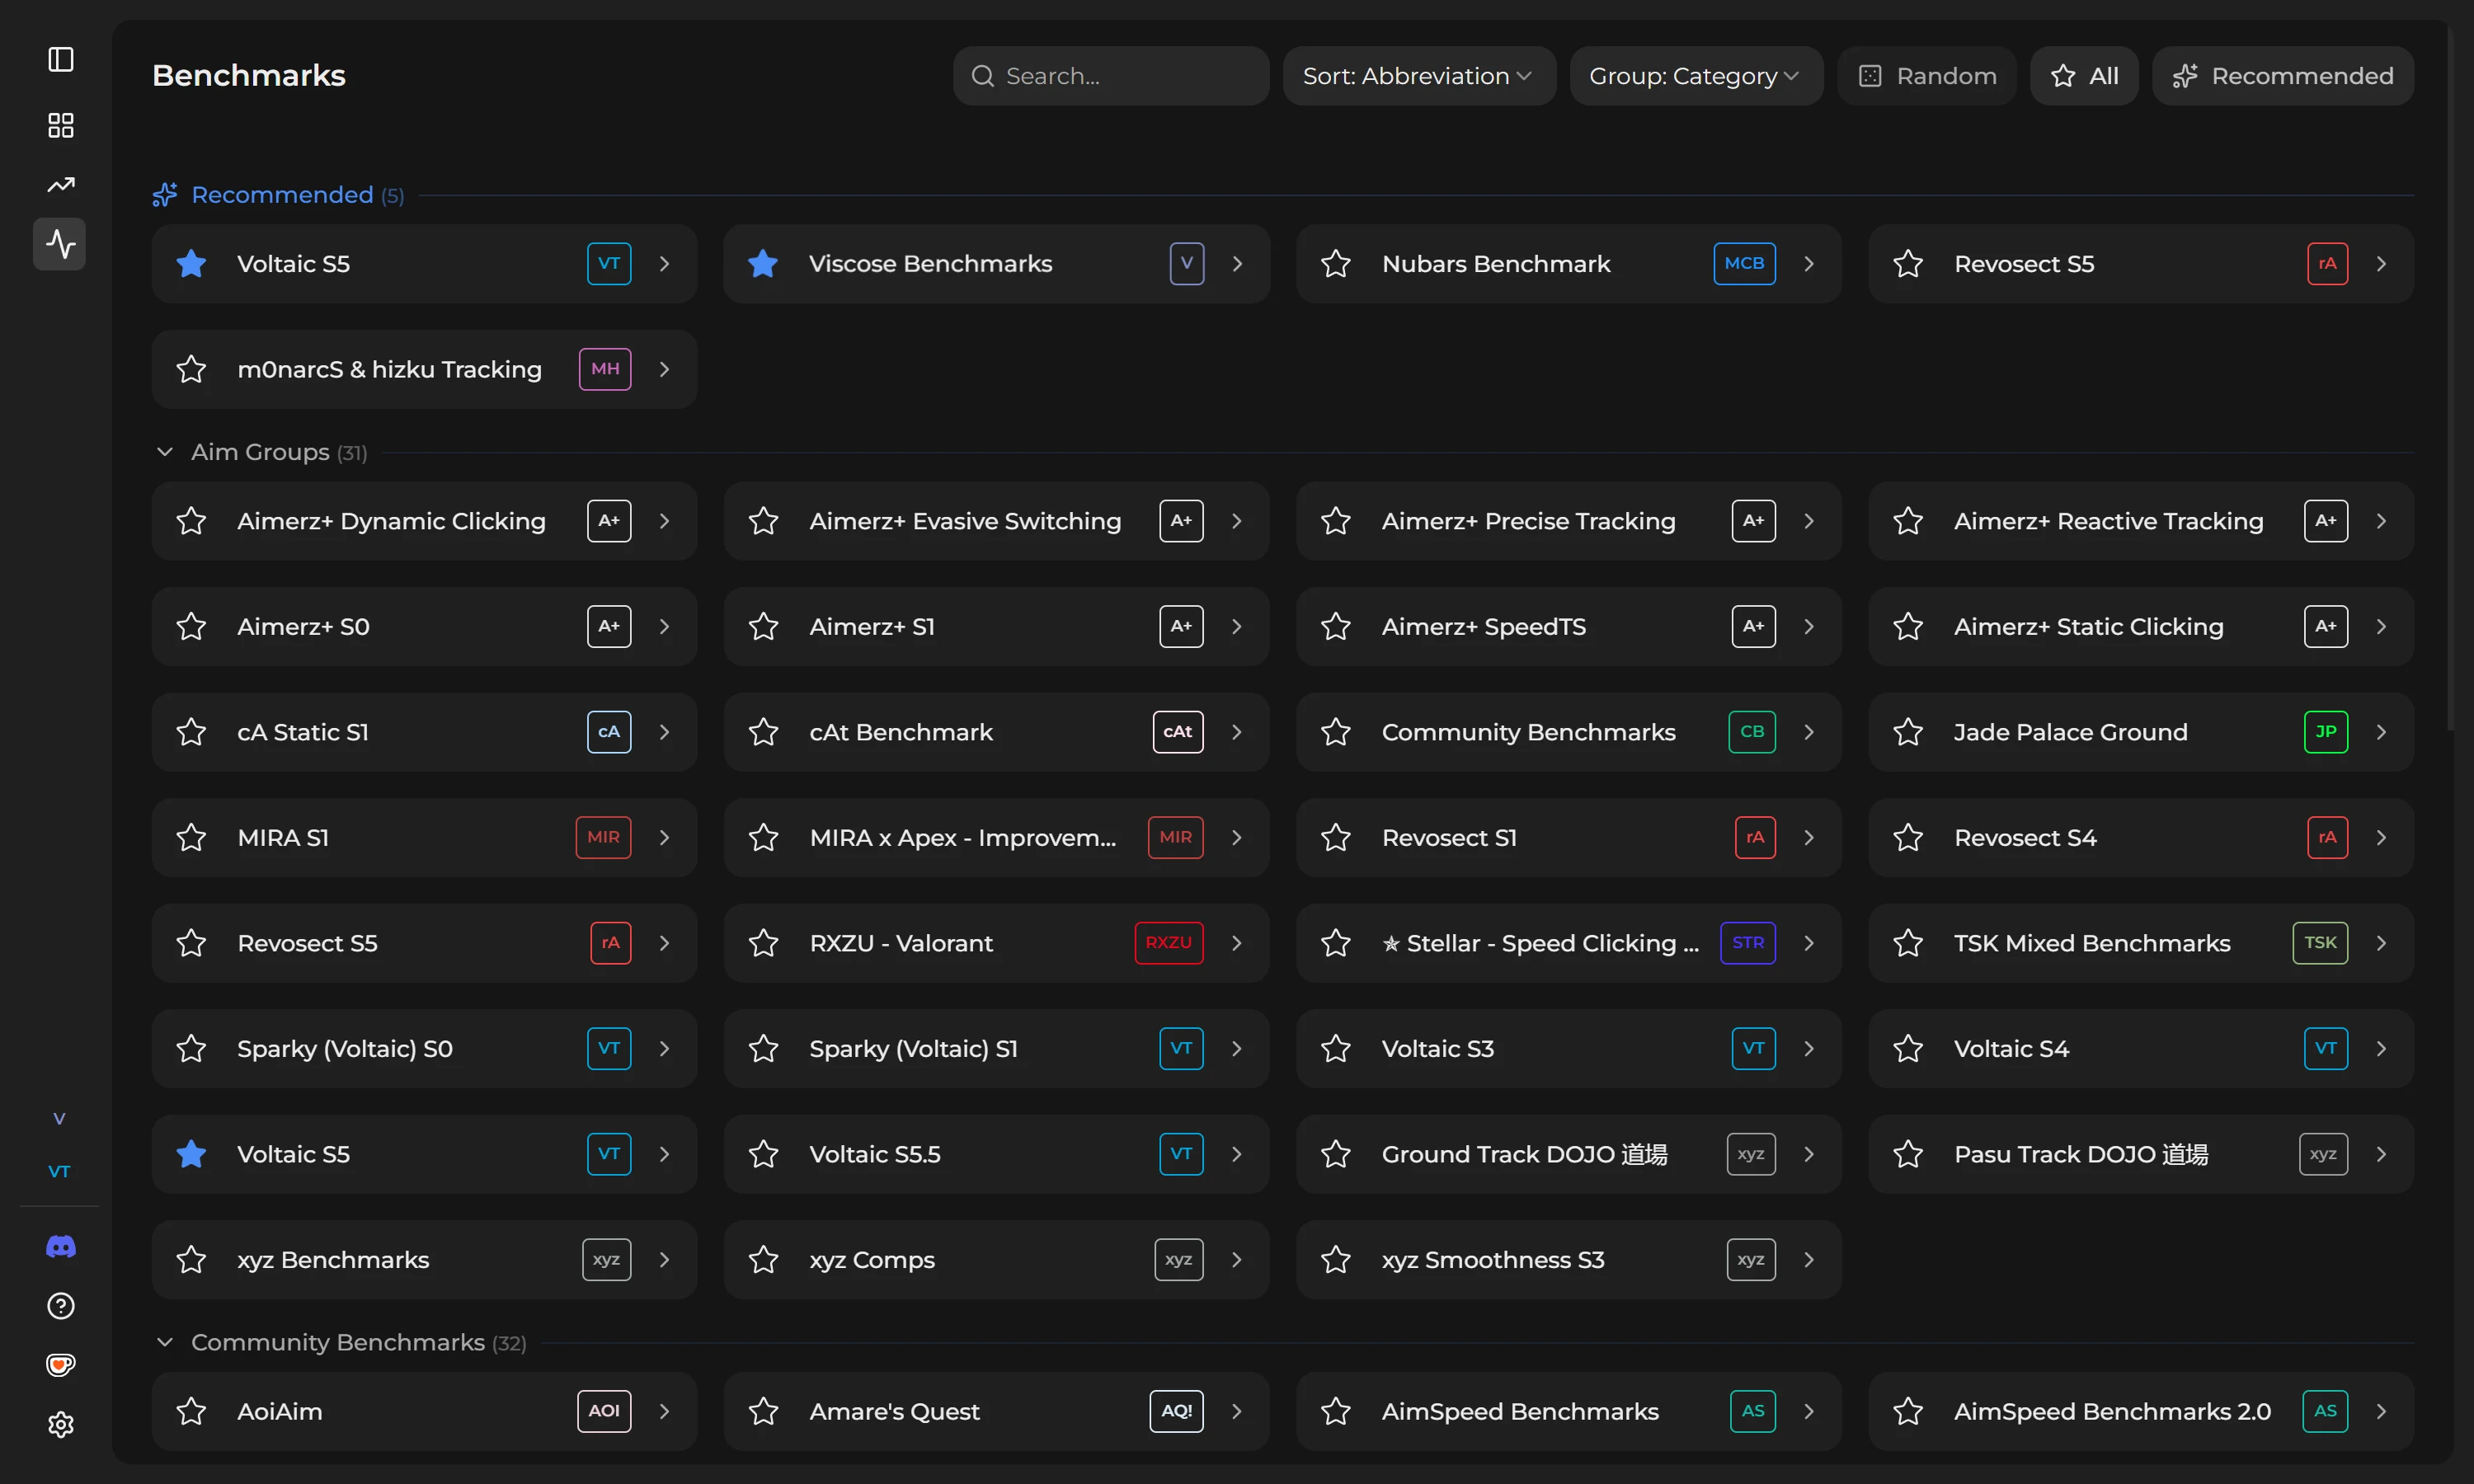
Task: Open the Discord icon
Action: point(60,1246)
